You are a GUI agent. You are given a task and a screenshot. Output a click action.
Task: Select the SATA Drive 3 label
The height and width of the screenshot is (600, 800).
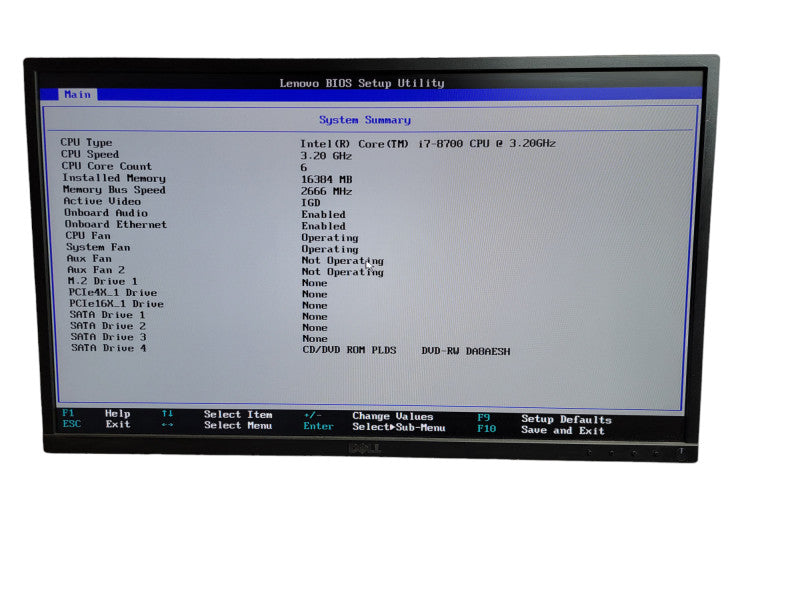coord(108,337)
